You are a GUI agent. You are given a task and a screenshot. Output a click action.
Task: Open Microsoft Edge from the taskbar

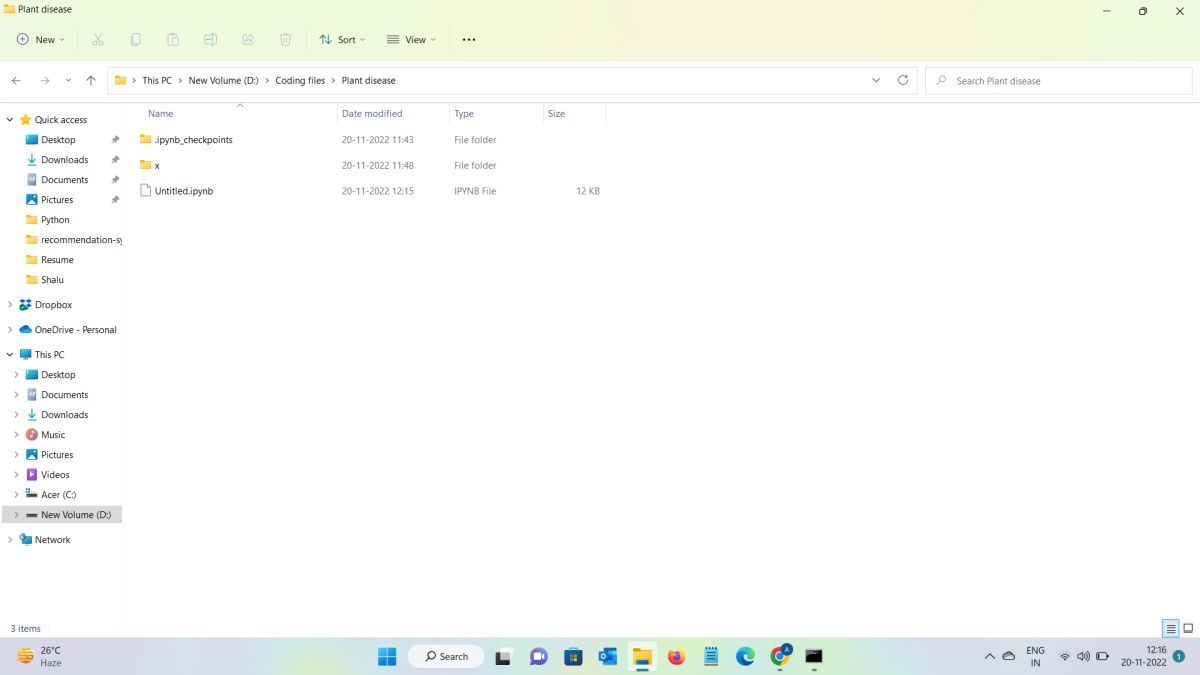(745, 657)
